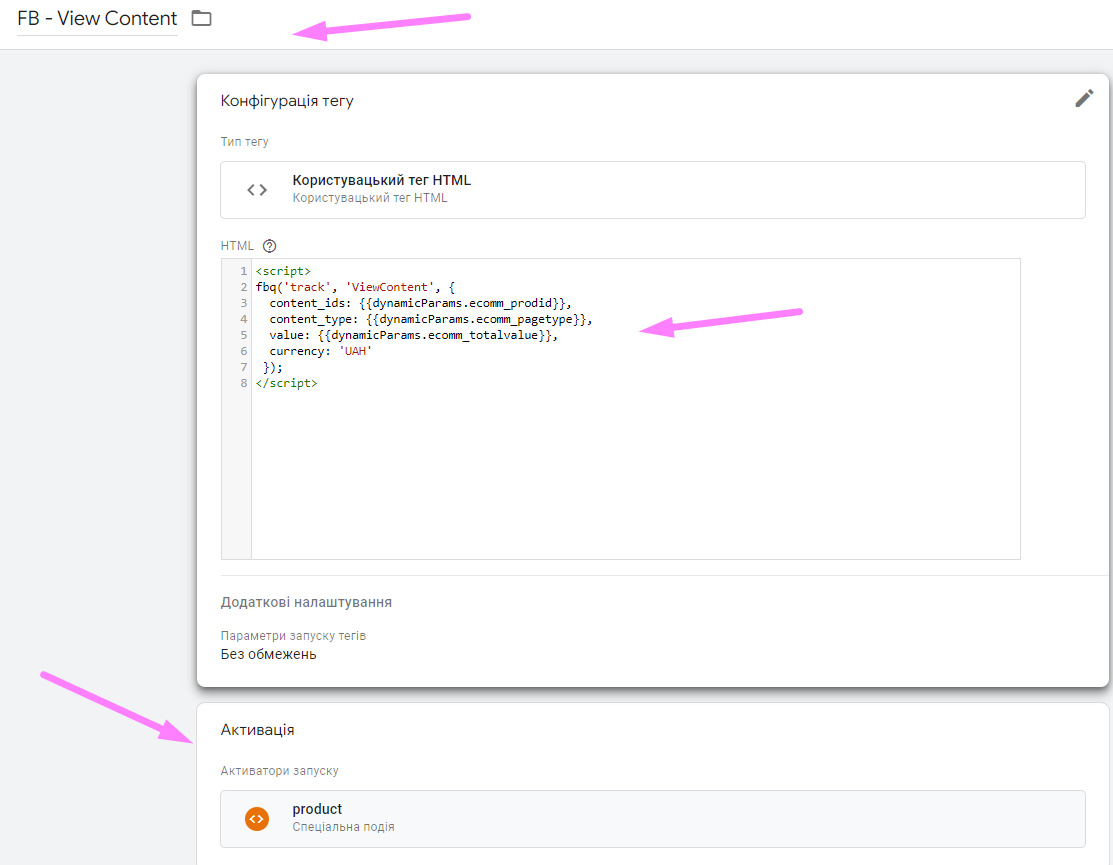The height and width of the screenshot is (865, 1113).
Task: Click the fbq 'ViewContent' code line
Action: pyautogui.click(x=355, y=287)
